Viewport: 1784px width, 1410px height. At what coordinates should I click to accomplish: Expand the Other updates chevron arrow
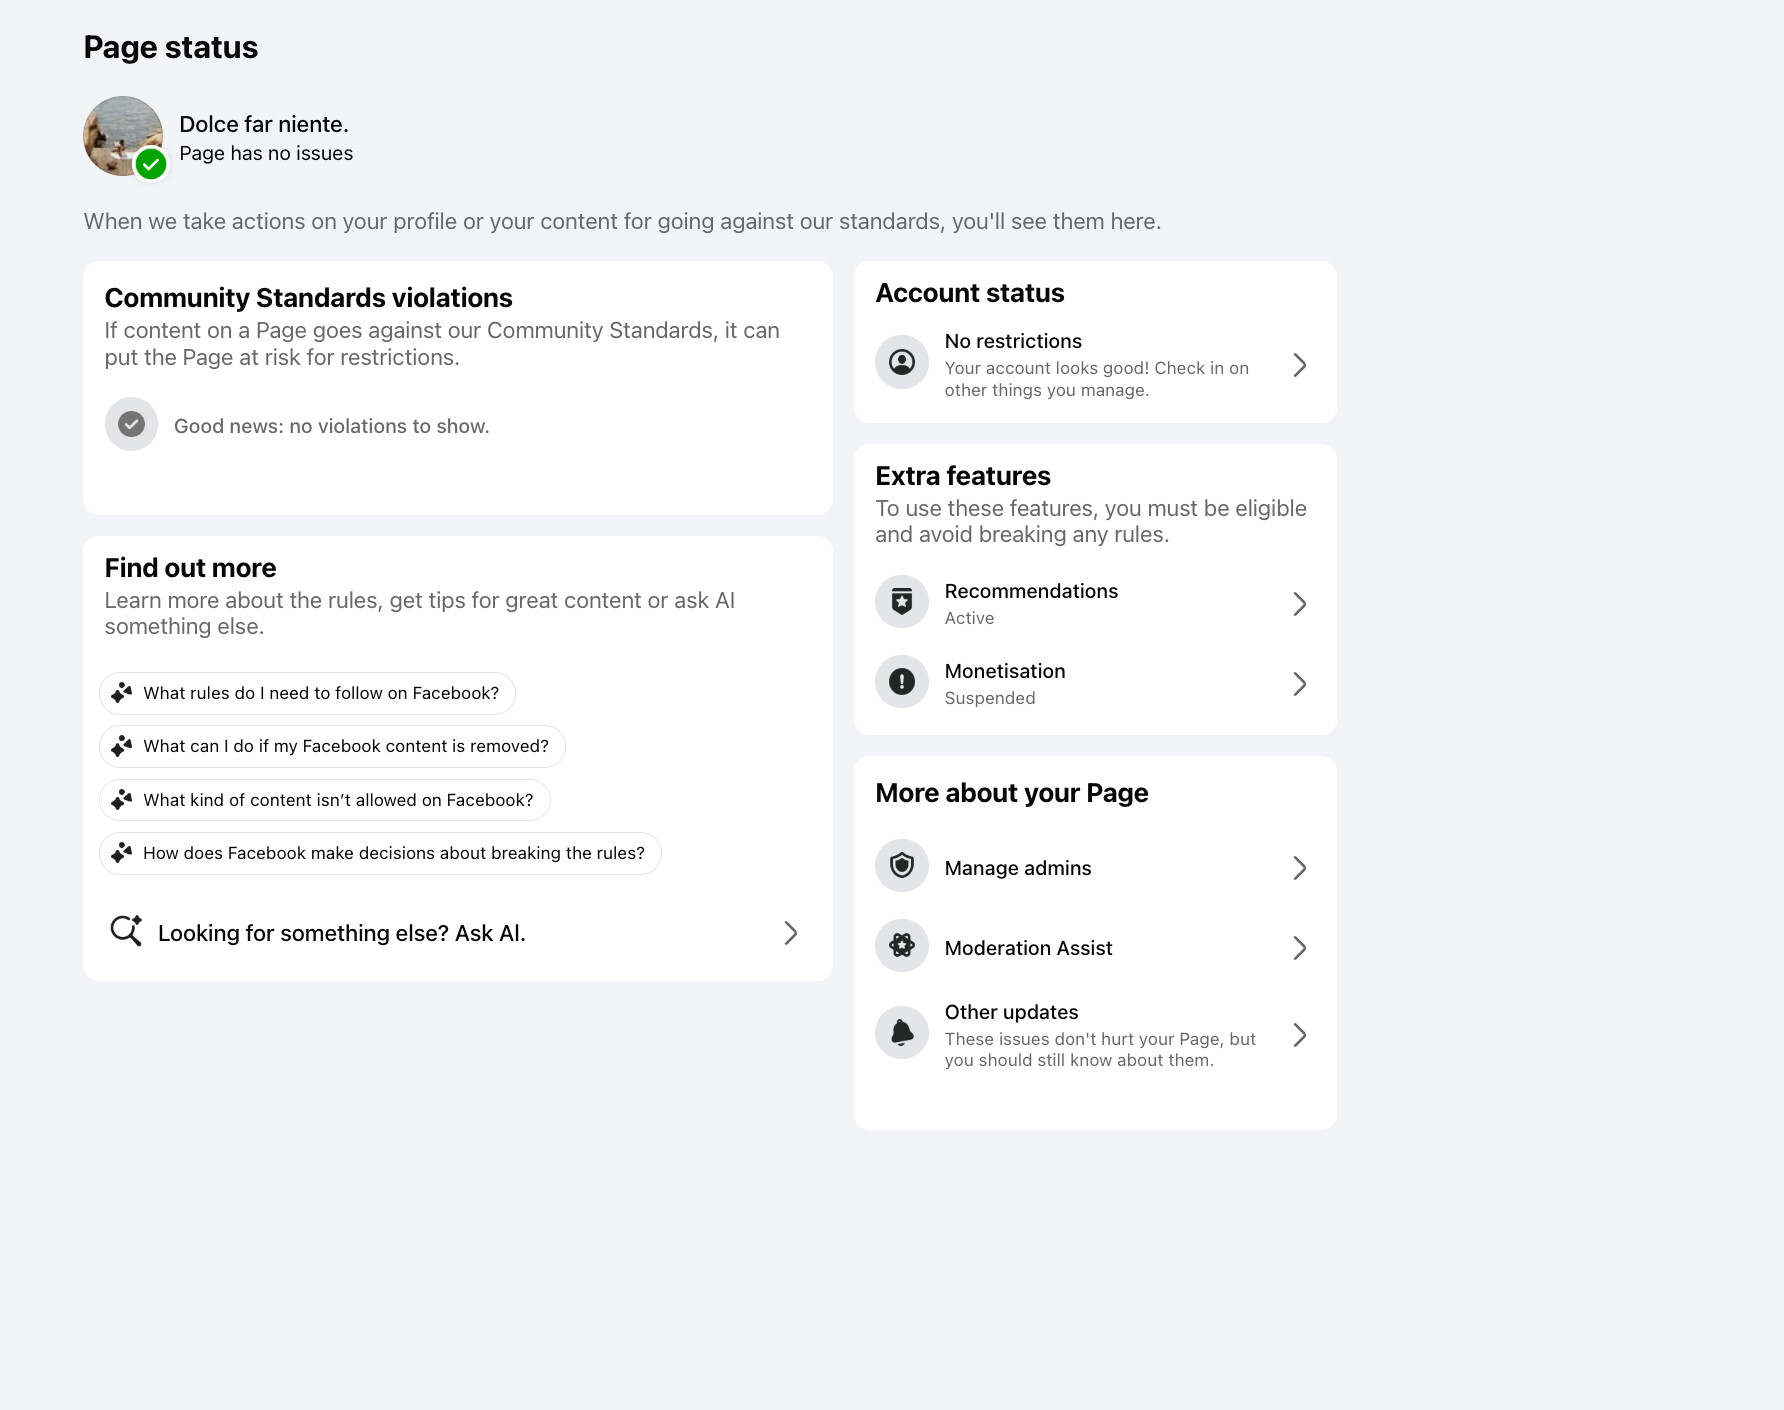coord(1299,1035)
